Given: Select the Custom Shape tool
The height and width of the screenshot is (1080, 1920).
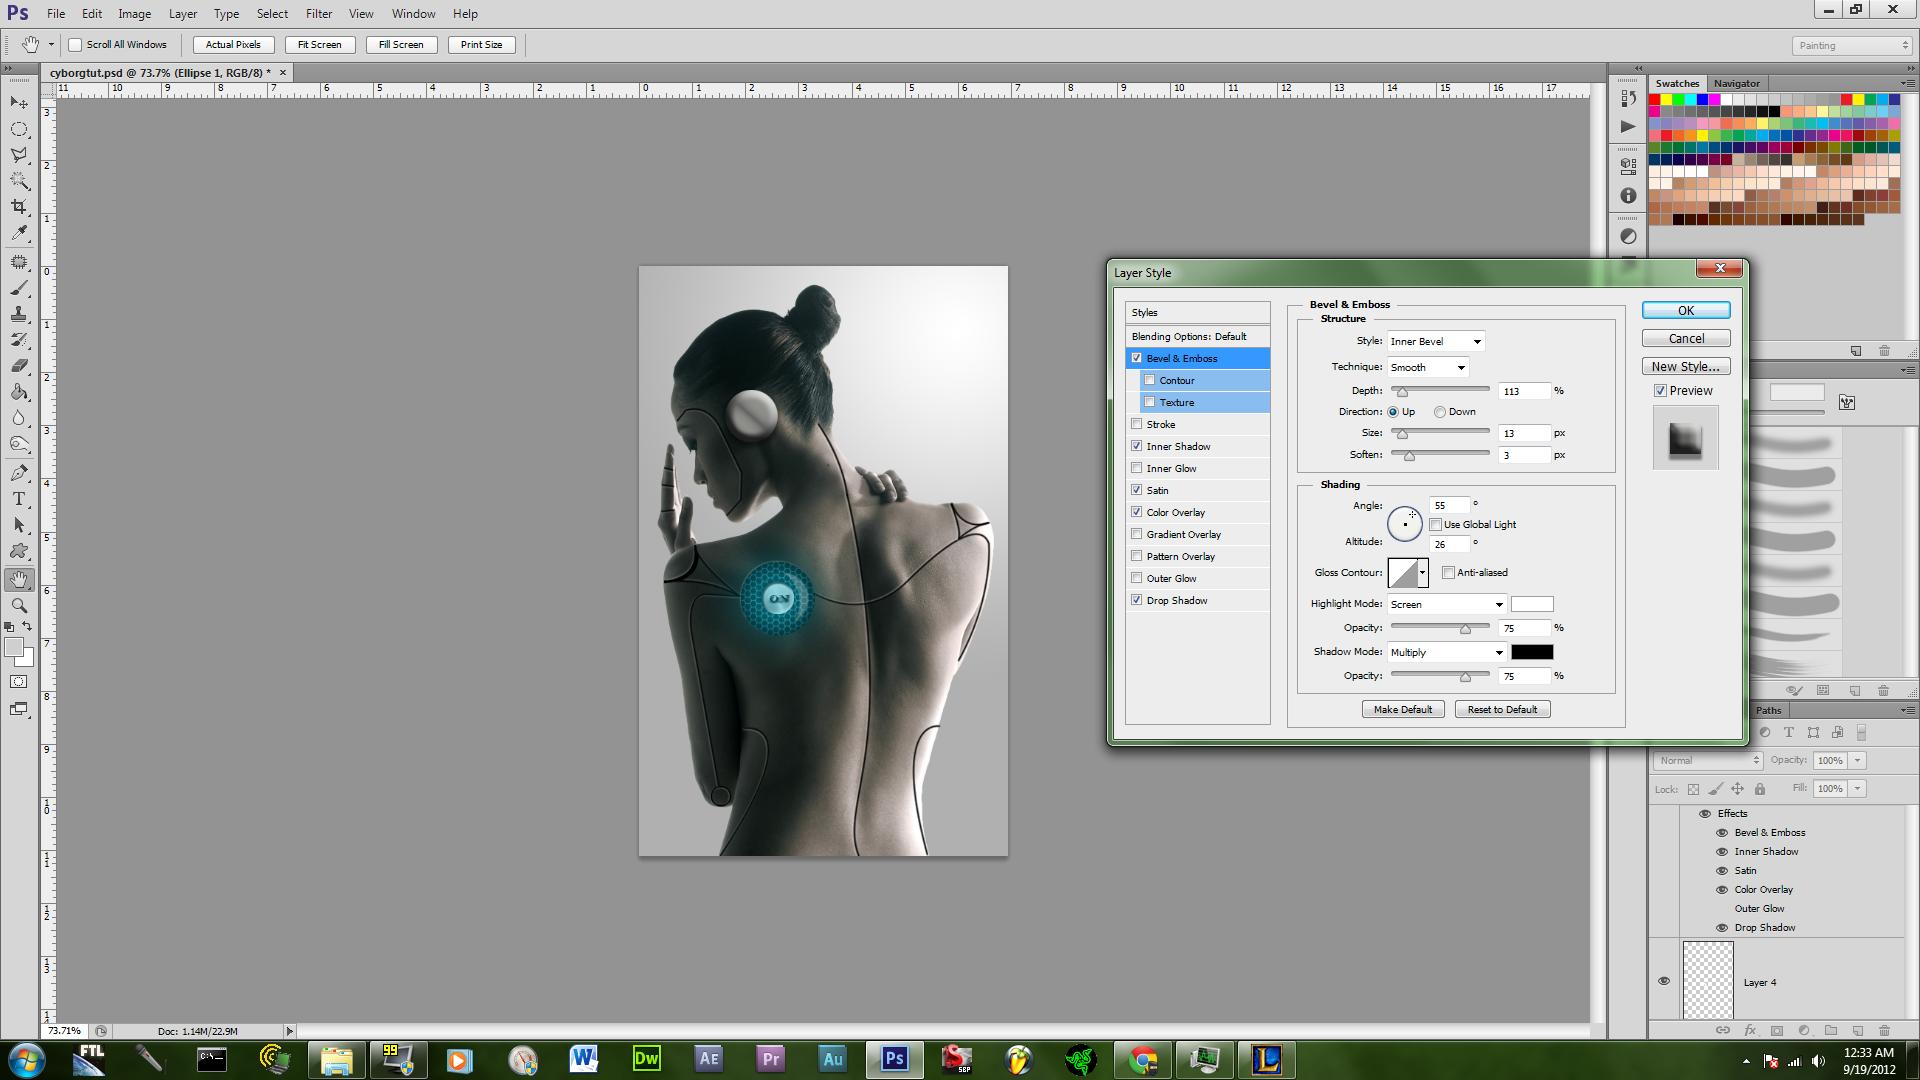Looking at the screenshot, I should (x=19, y=551).
